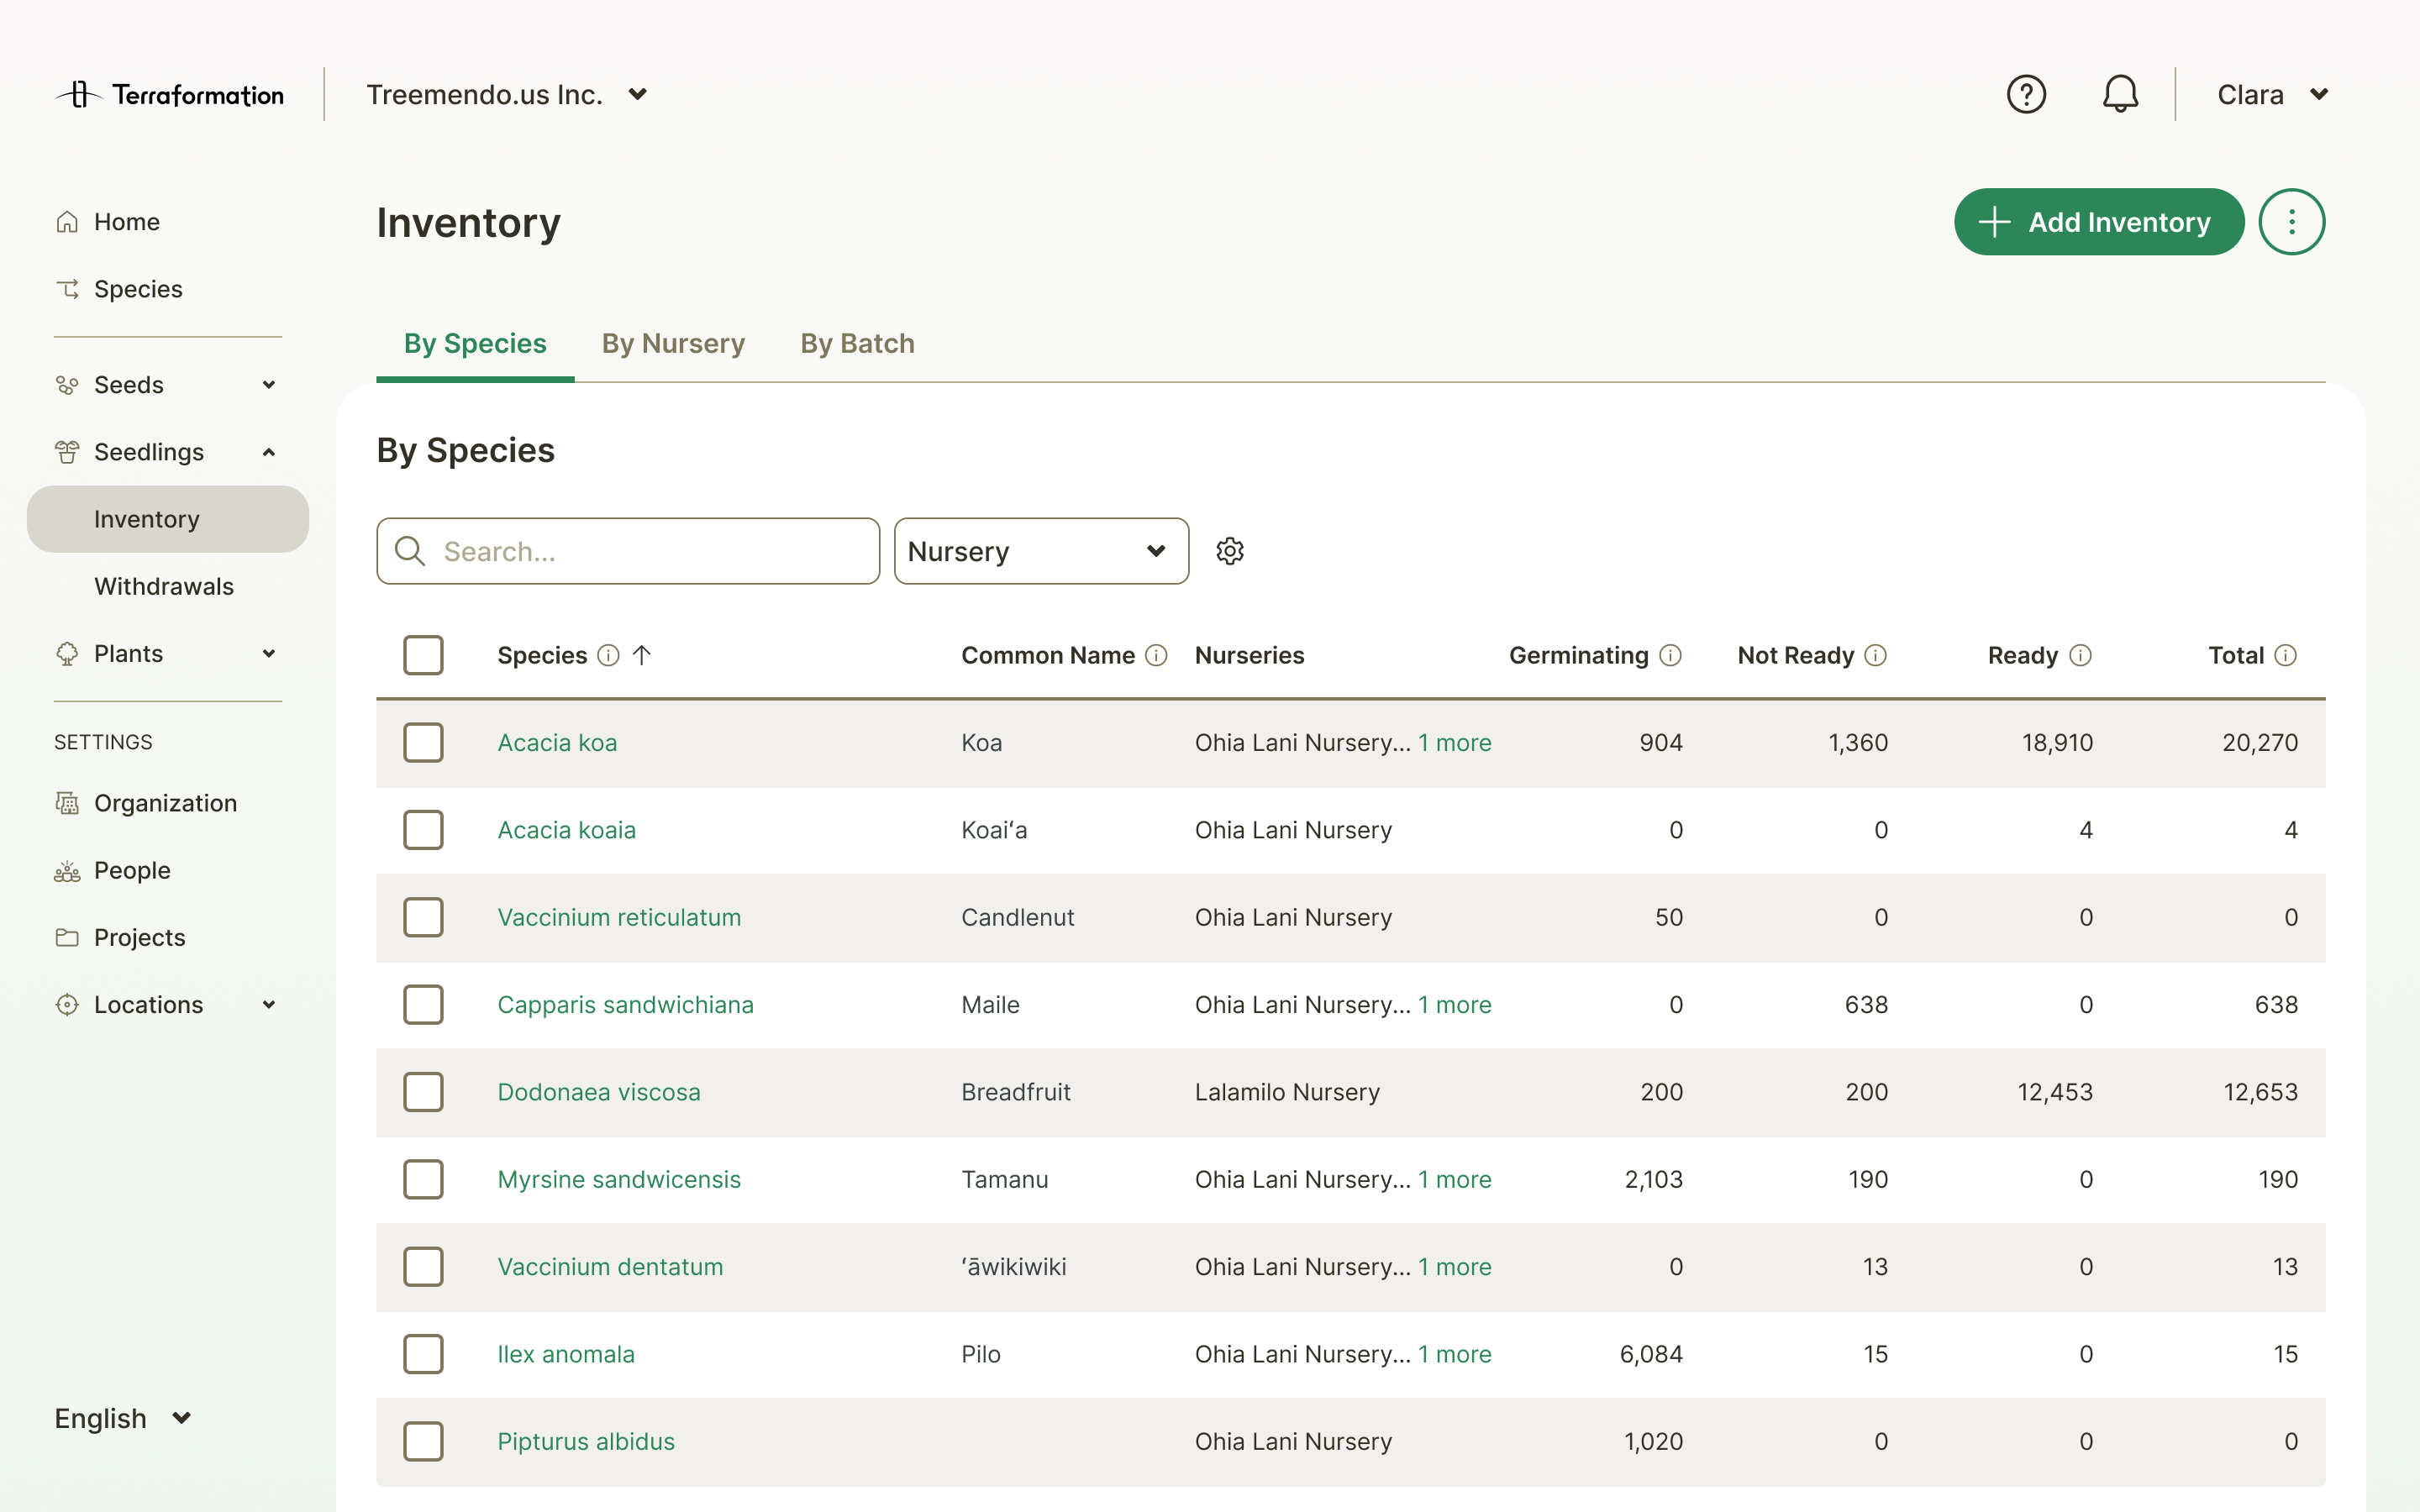Image resolution: width=2420 pixels, height=1512 pixels.
Task: Click the Add Inventory button
Action: tap(2098, 221)
